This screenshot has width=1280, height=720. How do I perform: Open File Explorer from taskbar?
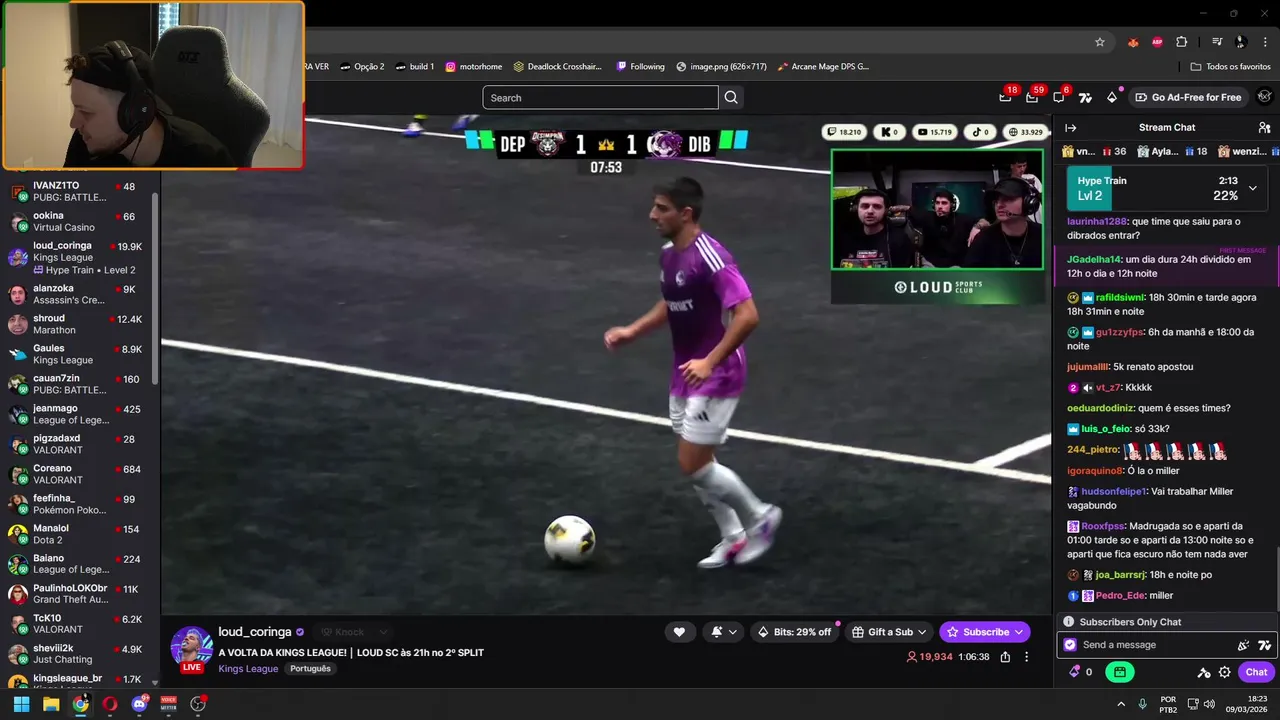point(51,703)
